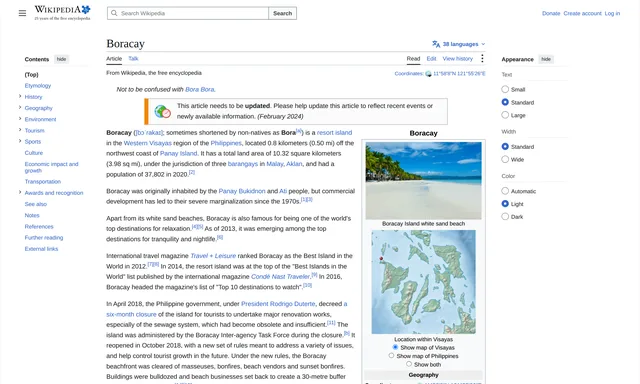
Task: Open the main menu hamburger icon
Action: tap(22, 13)
